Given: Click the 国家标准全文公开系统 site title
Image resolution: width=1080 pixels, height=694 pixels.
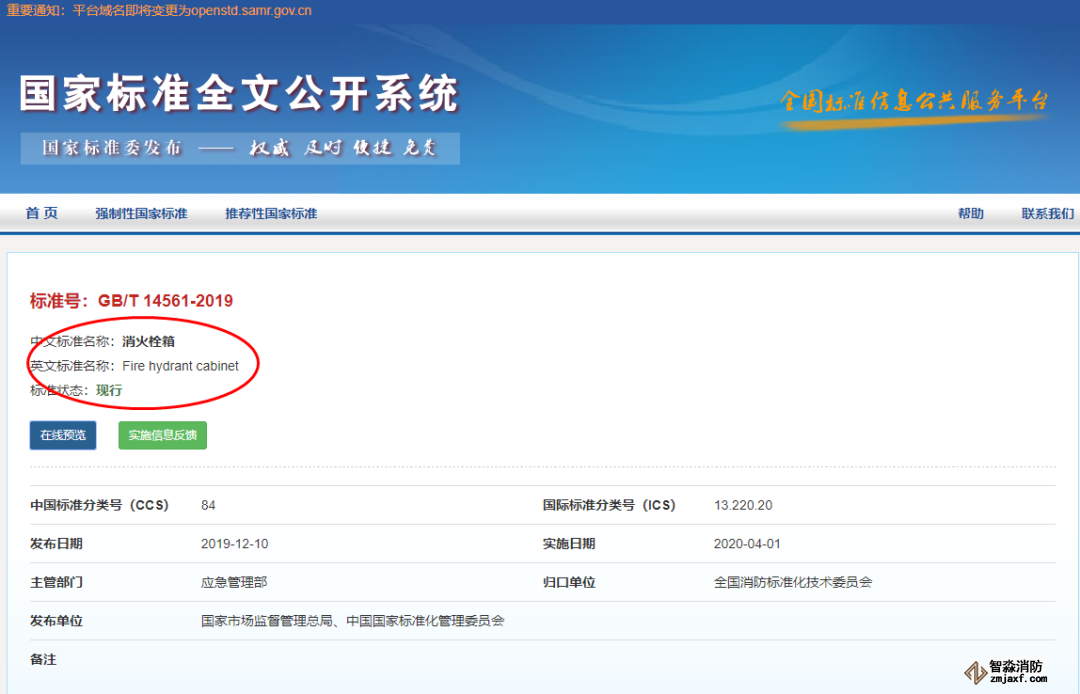Looking at the screenshot, I should pos(239,94).
